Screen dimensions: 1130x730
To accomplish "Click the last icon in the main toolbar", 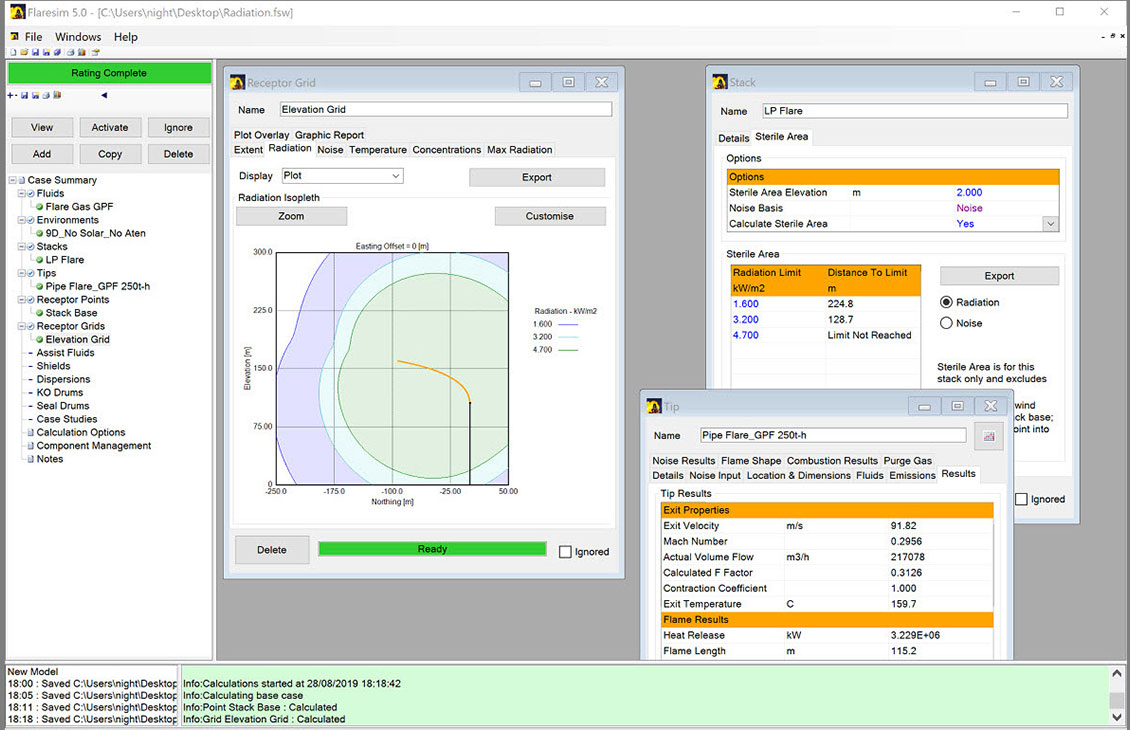I will [x=95, y=53].
